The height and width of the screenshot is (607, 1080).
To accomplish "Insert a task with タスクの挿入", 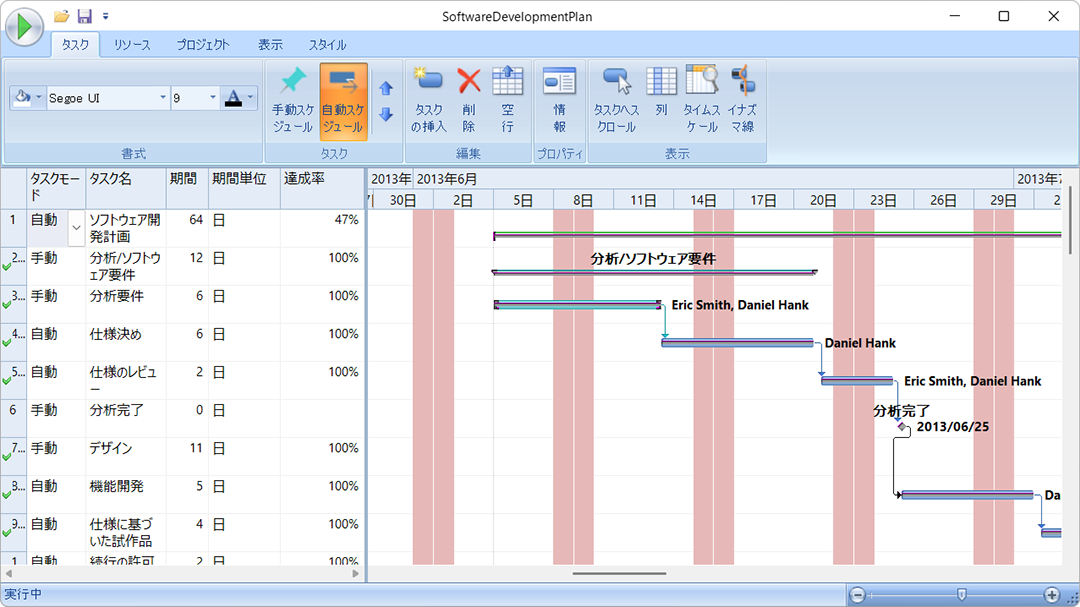I will pos(428,101).
